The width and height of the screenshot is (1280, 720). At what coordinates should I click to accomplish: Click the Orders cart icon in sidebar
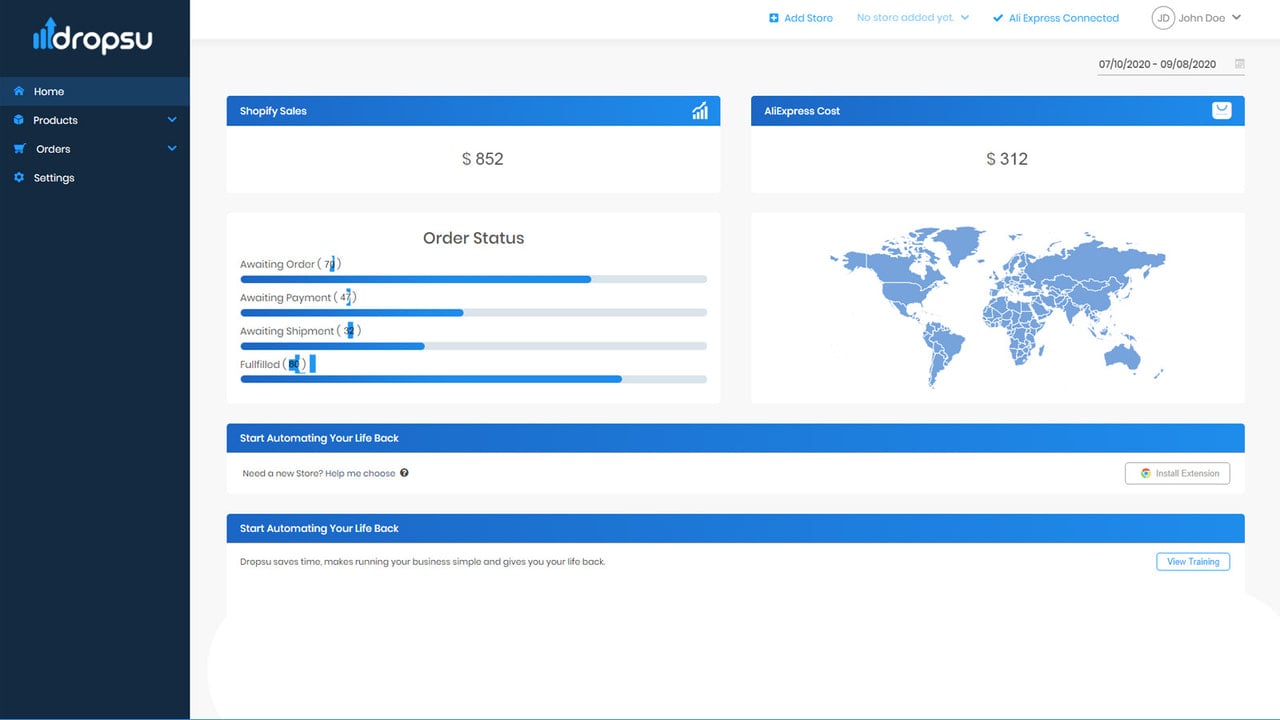tap(19, 149)
